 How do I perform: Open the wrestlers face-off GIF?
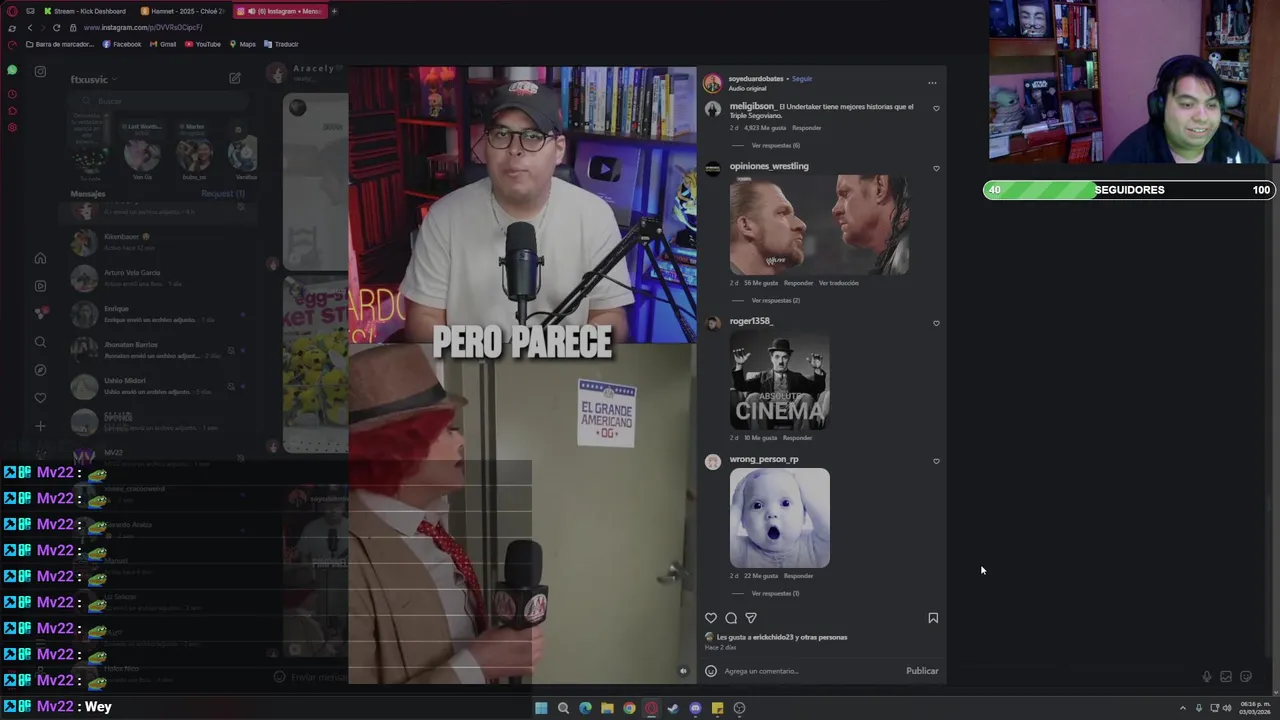819,225
